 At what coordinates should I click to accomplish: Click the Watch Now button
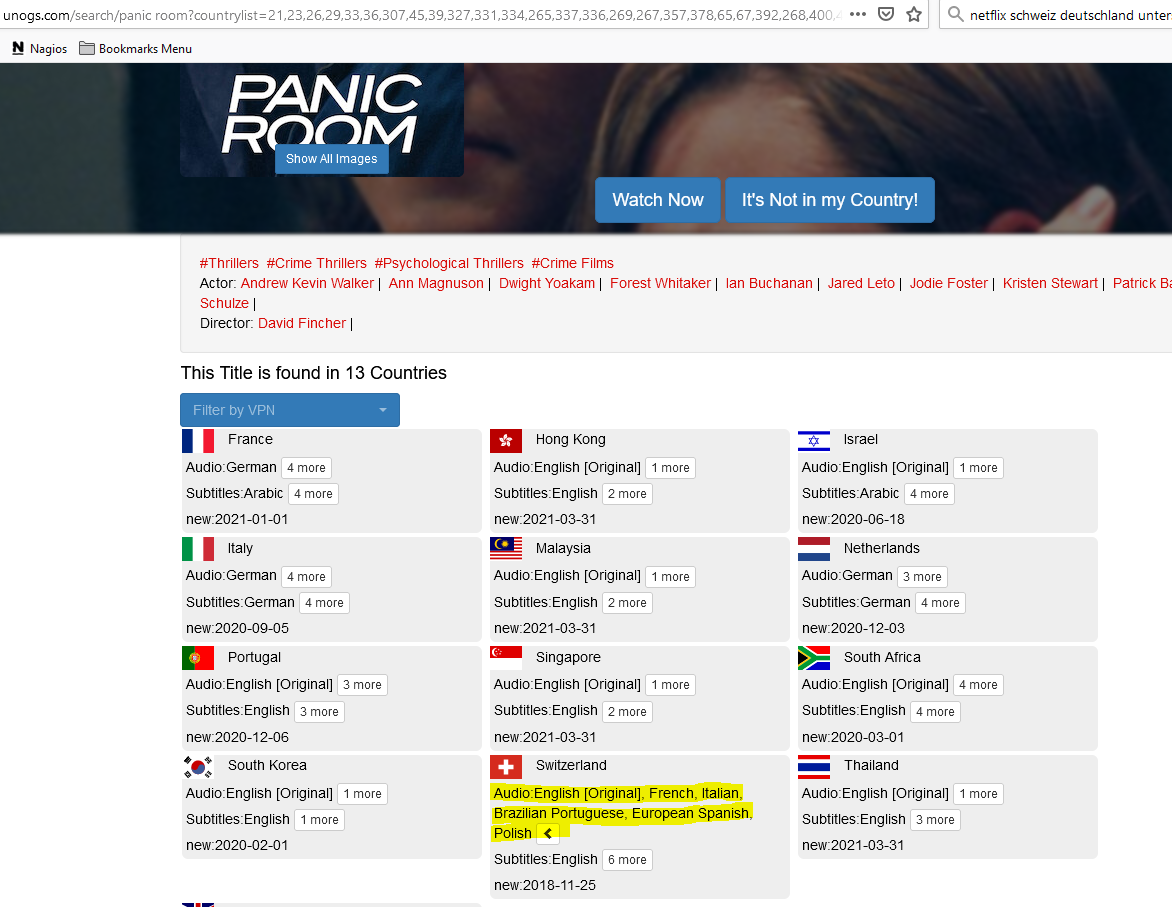point(658,200)
